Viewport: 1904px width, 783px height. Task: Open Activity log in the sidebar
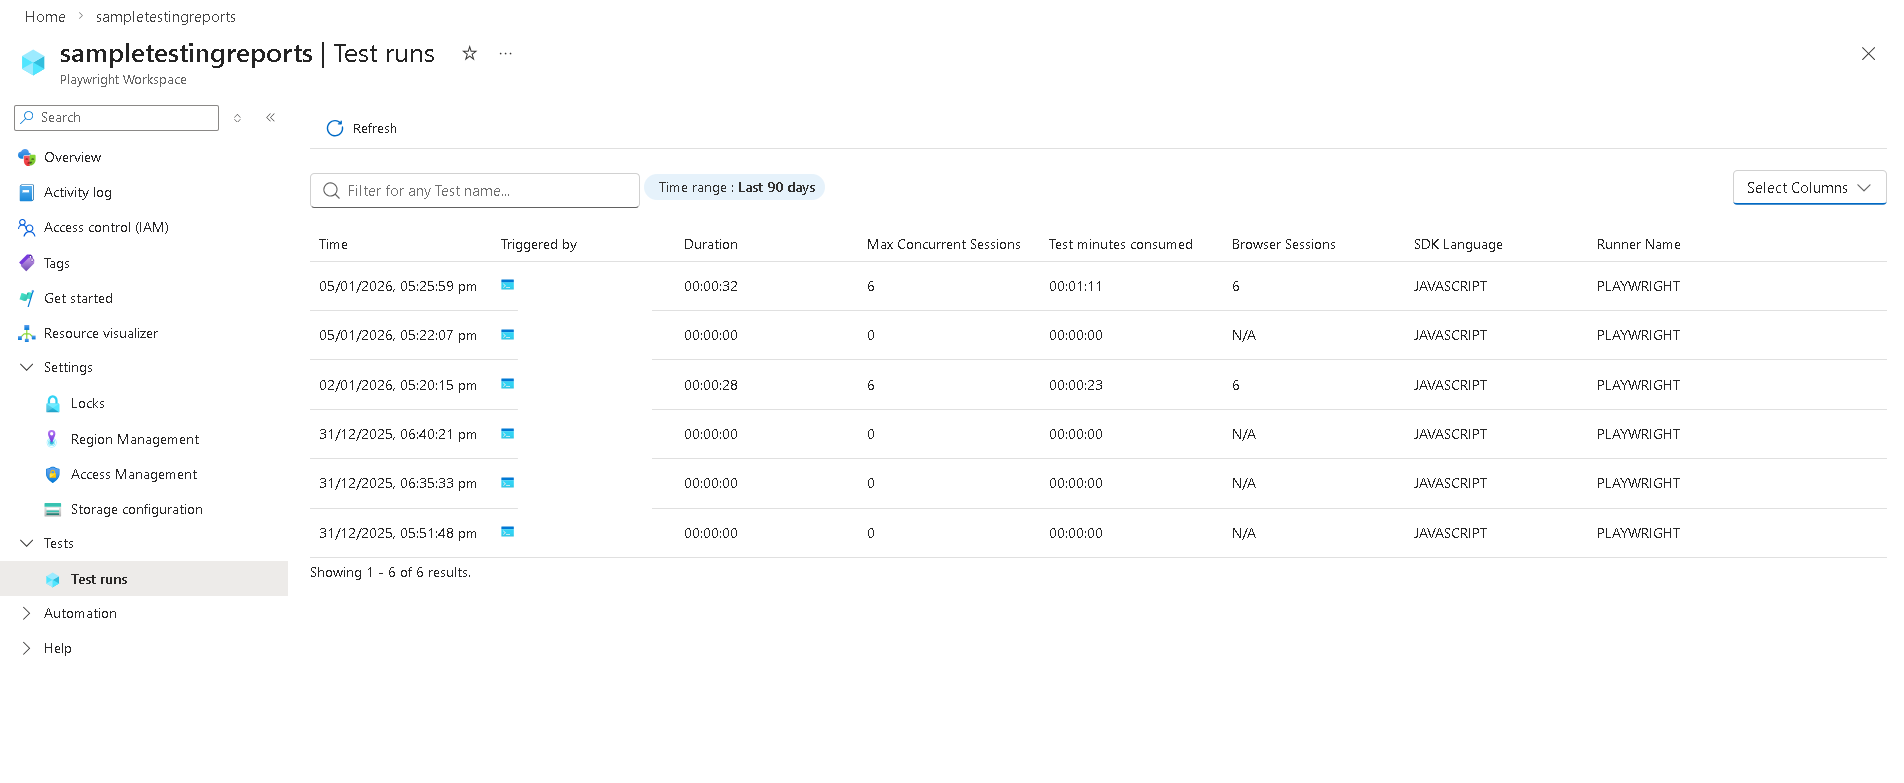pyautogui.click(x=77, y=193)
